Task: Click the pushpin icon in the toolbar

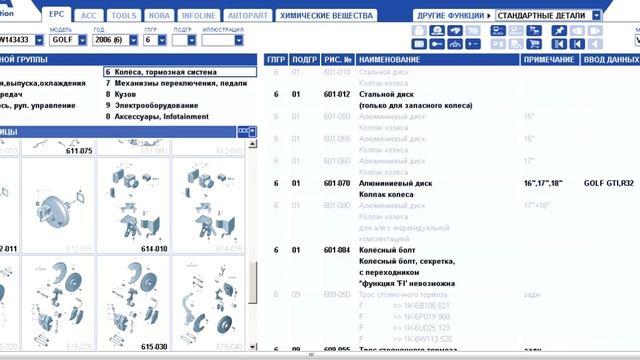Action: (559, 31)
